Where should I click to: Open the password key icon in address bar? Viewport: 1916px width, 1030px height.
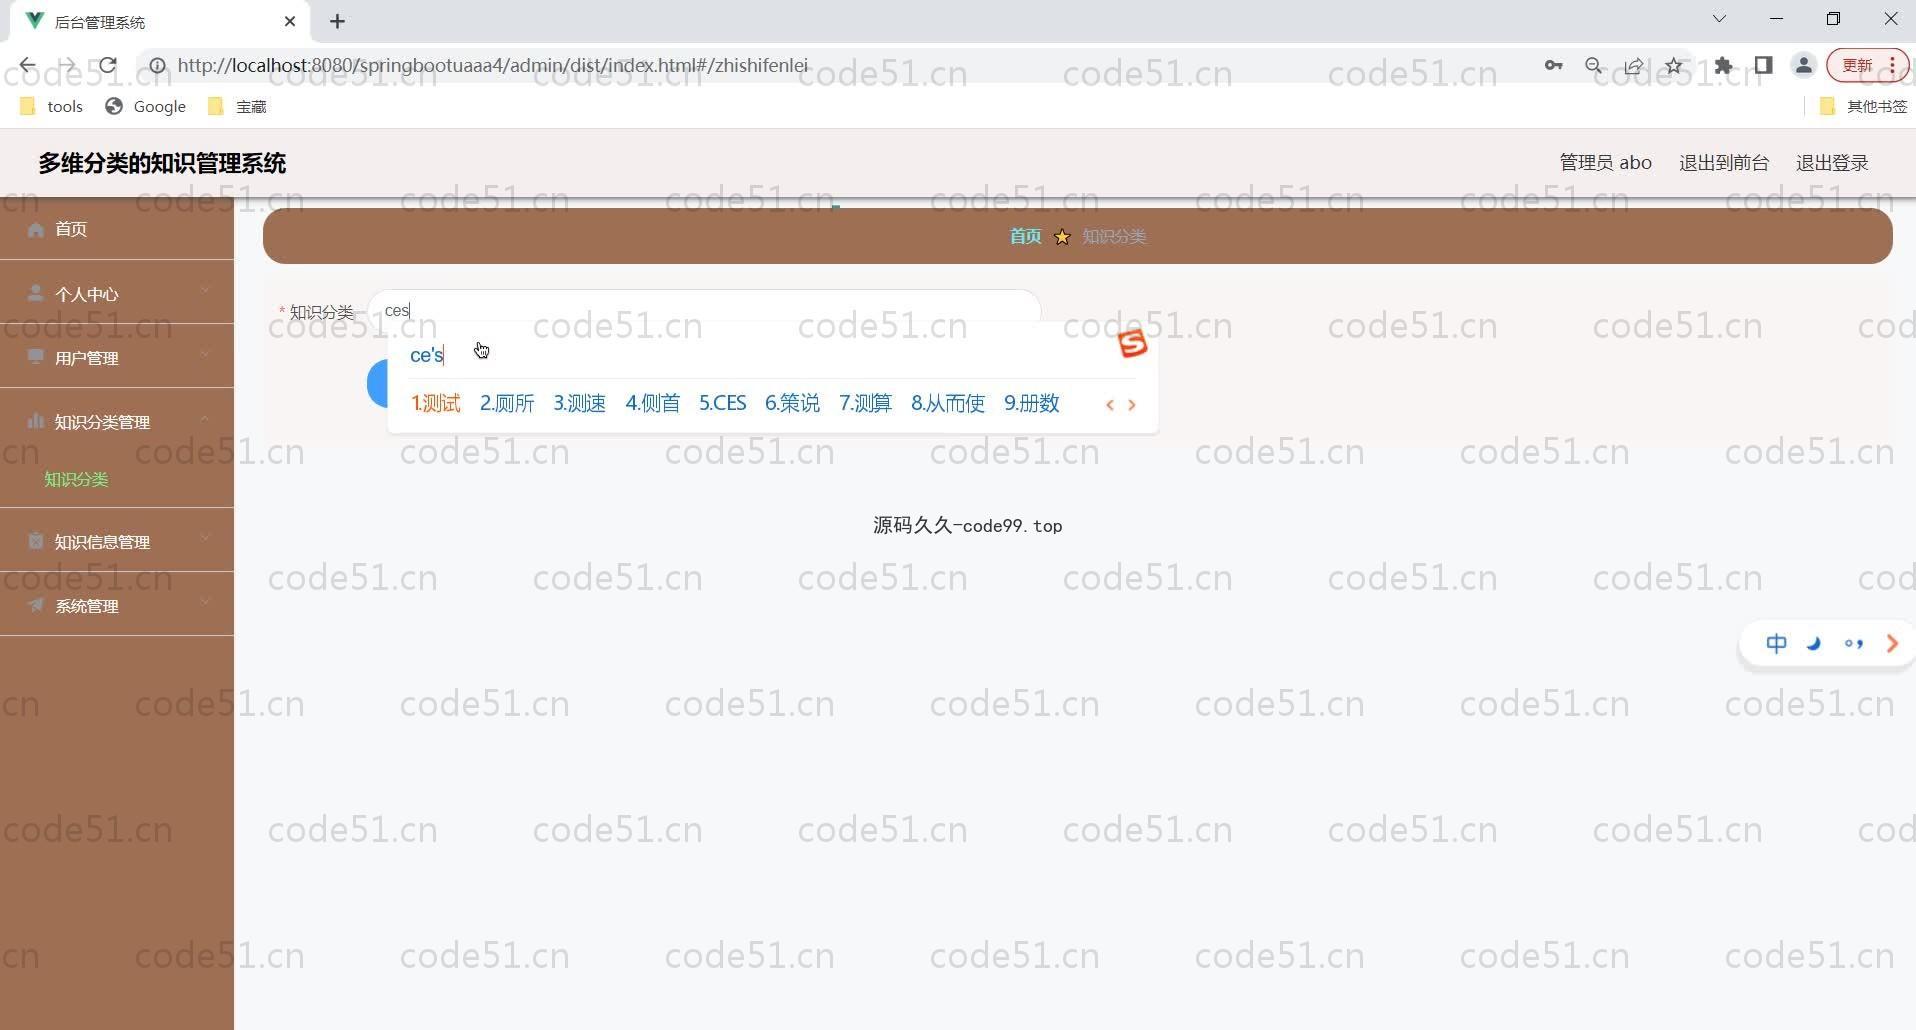pos(1553,66)
